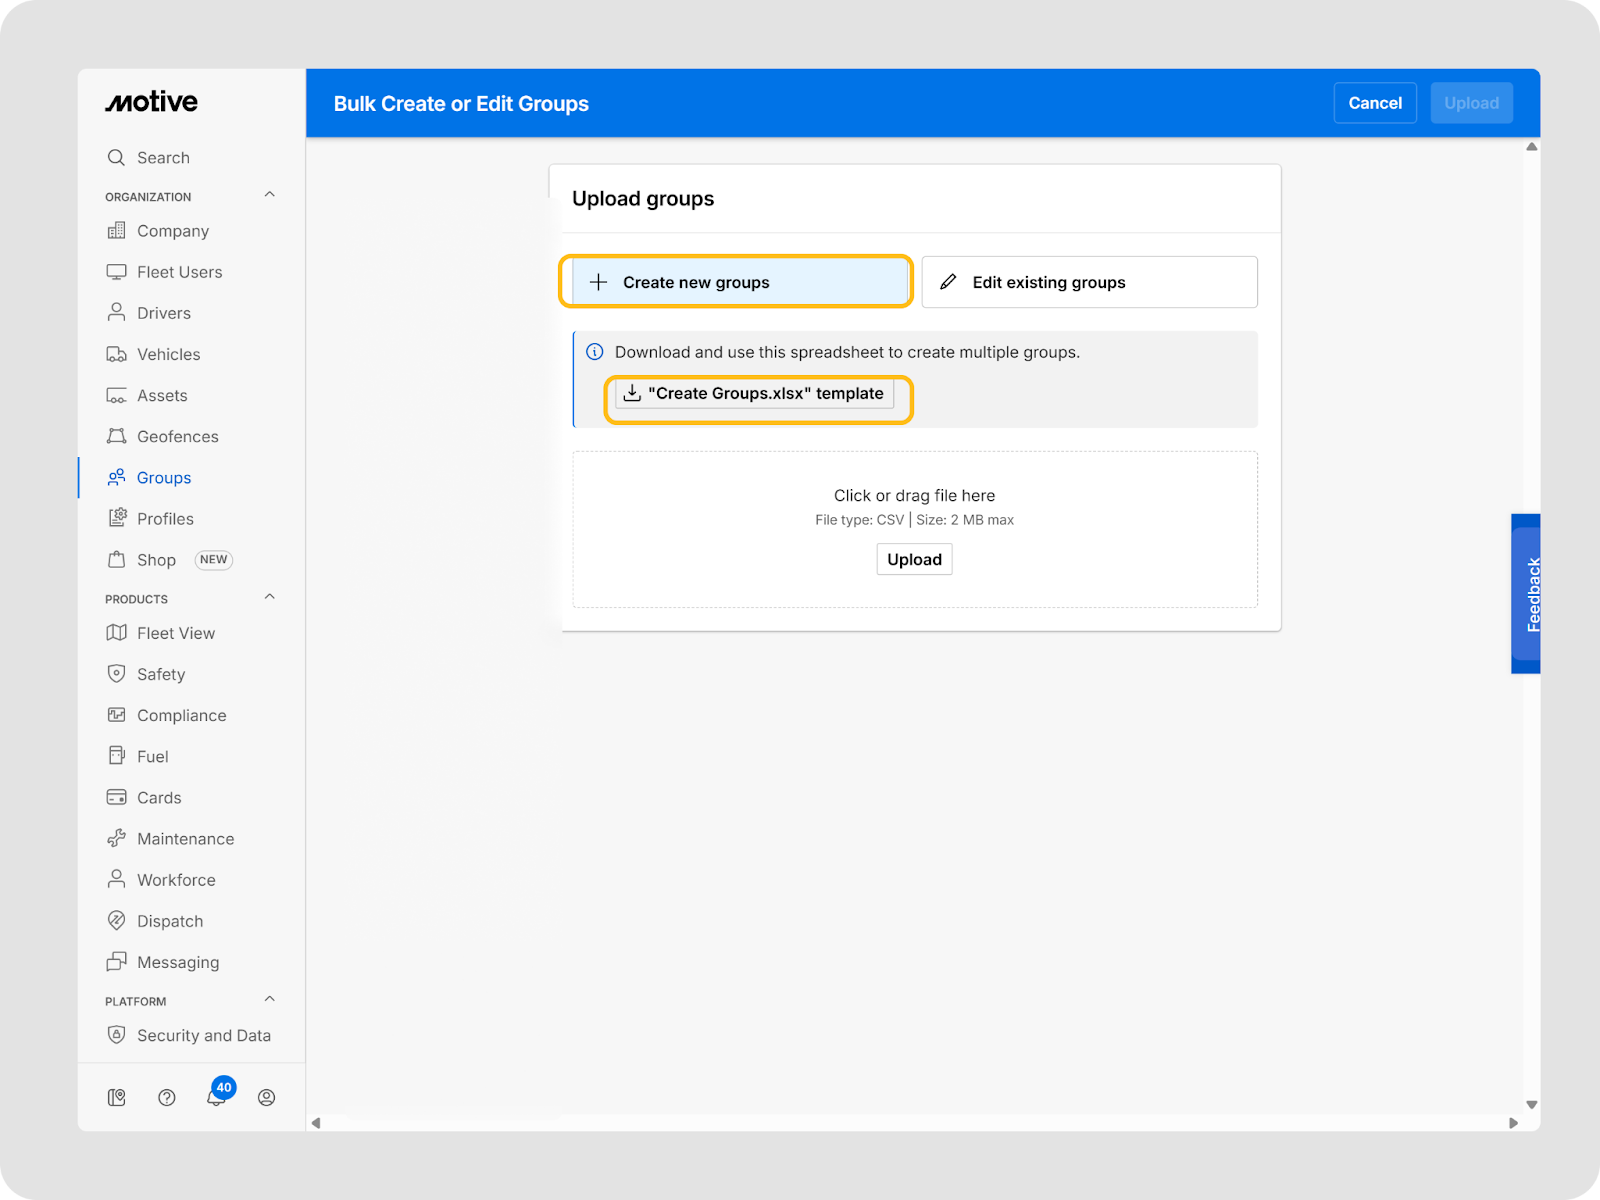Switch to Edit existing groups option
Screen dimensions: 1600x1200
[1089, 282]
